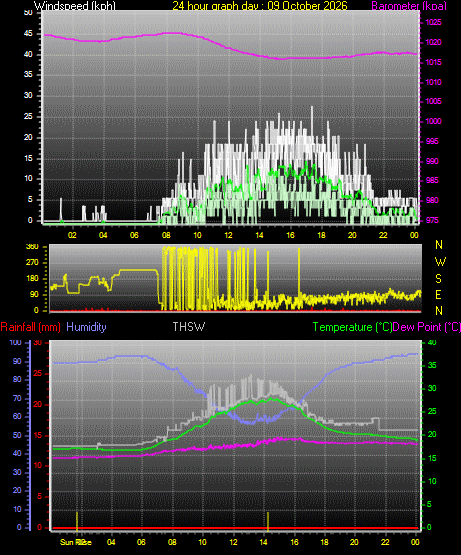Image resolution: width=461 pixels, height=555 pixels.
Task: Click hour 10 under the temperature chart
Action: (x=202, y=542)
